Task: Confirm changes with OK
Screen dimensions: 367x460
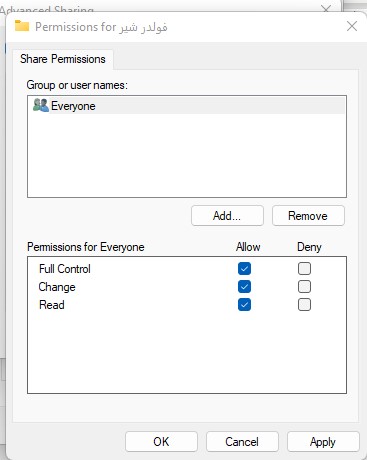Action: pyautogui.click(x=161, y=442)
